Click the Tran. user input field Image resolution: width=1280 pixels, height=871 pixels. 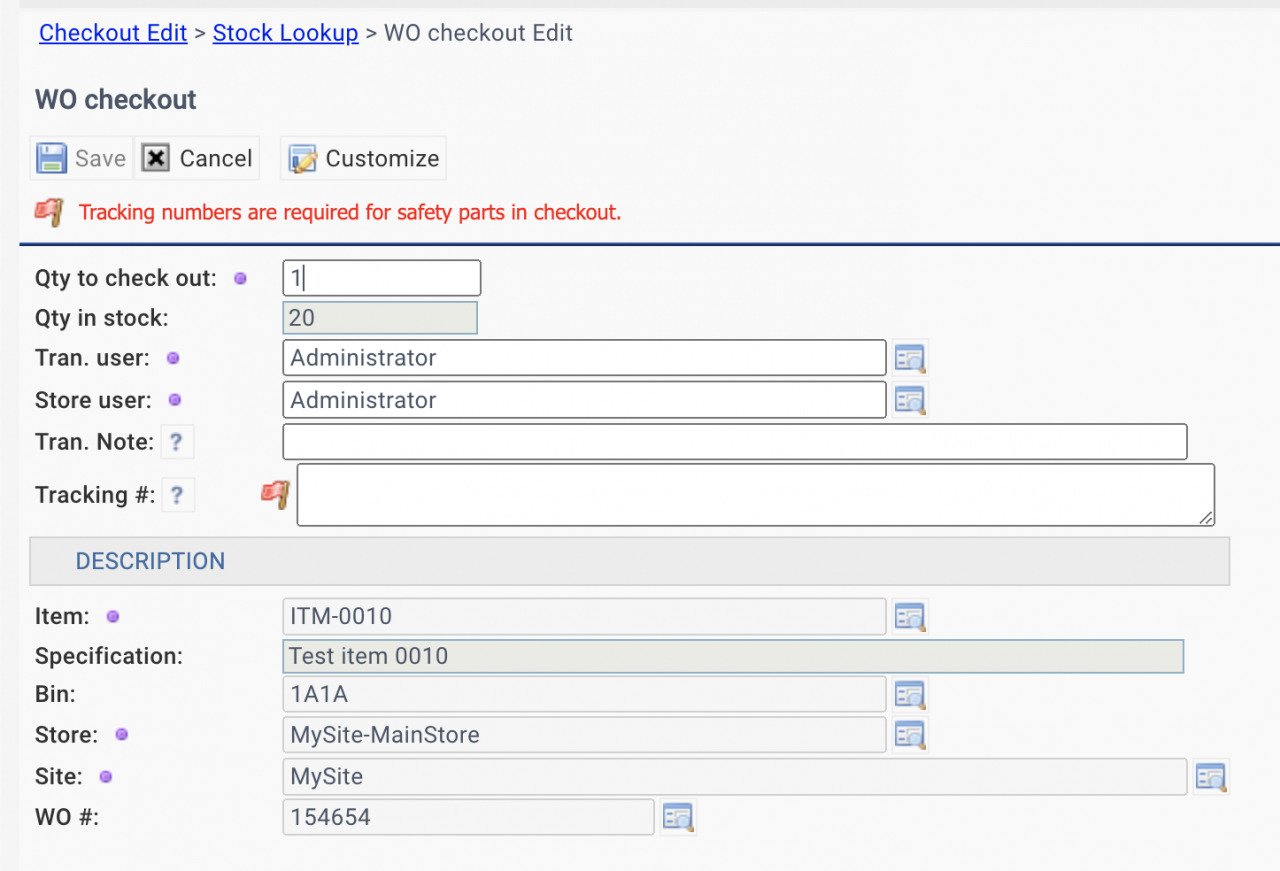pyautogui.click(x=584, y=358)
